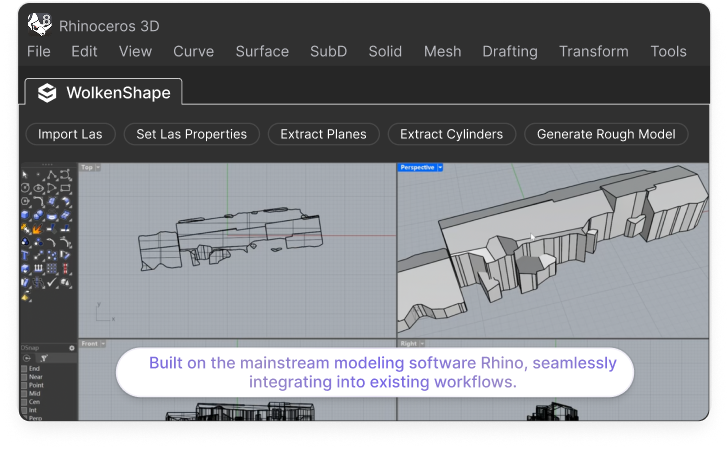This screenshot has height=449, width=728.
Task: Select the control point curve tool
Action: pos(65,175)
